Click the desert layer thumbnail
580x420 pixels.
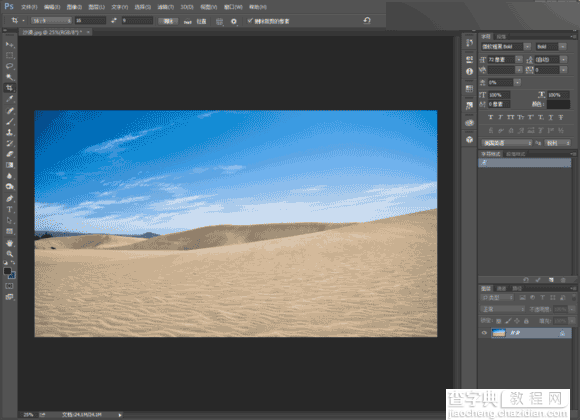click(x=498, y=333)
